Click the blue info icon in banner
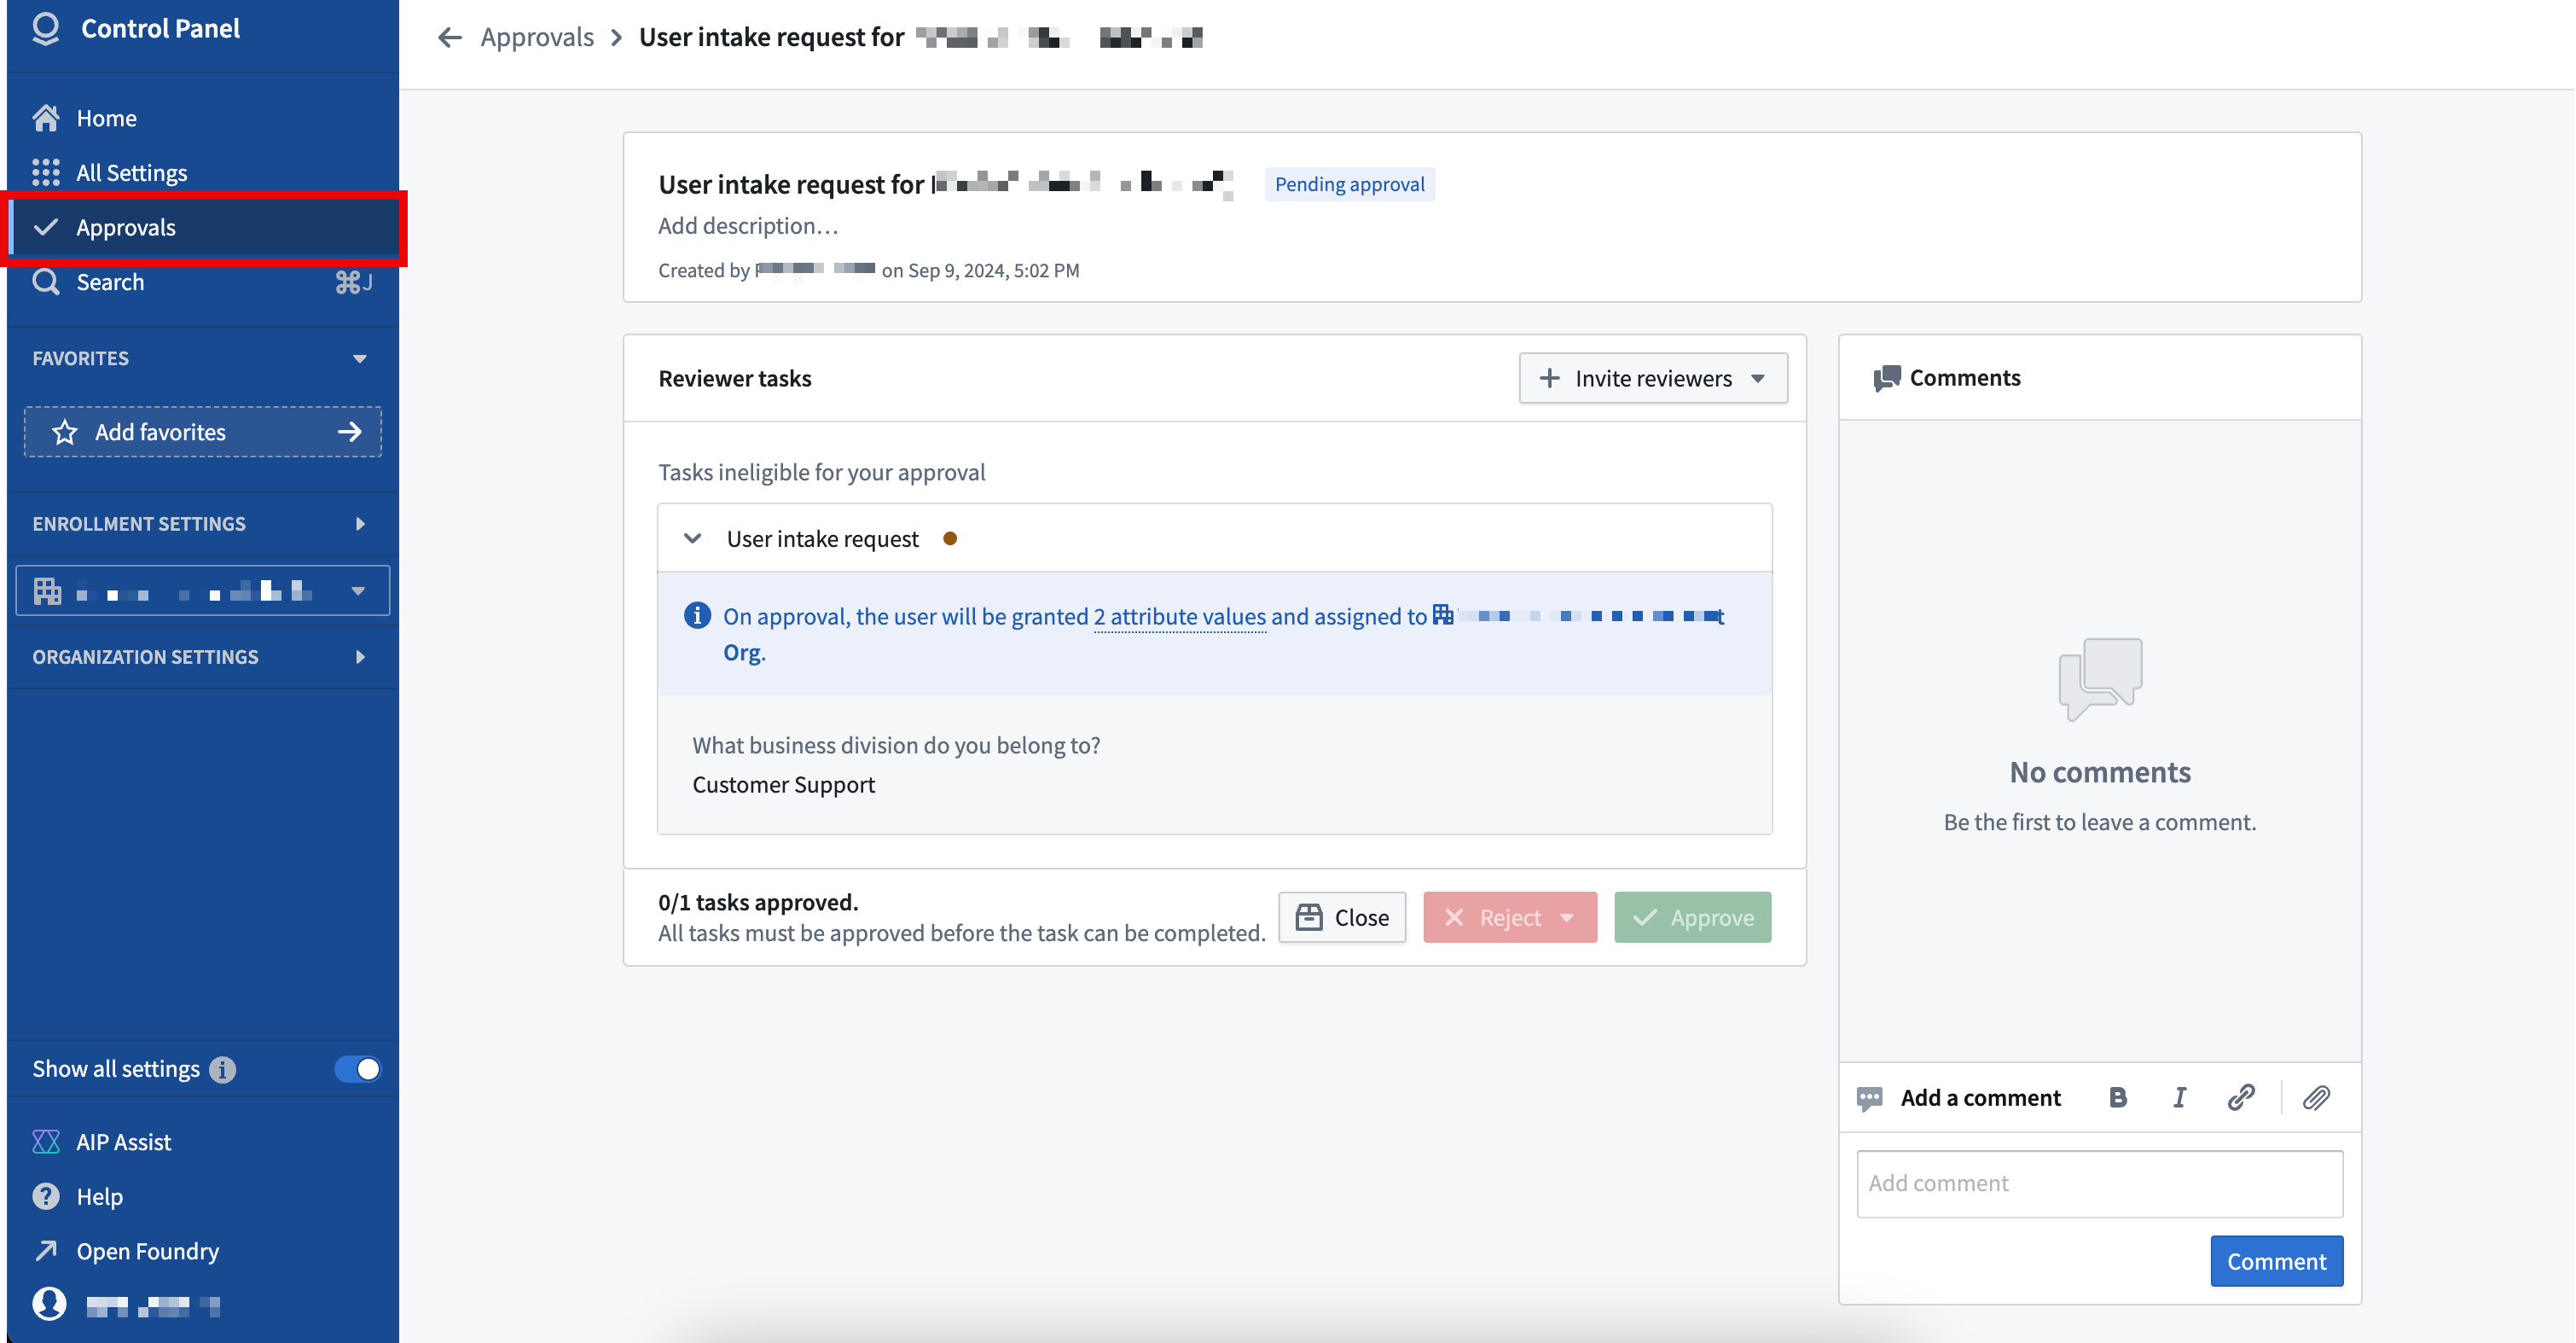 click(x=697, y=616)
